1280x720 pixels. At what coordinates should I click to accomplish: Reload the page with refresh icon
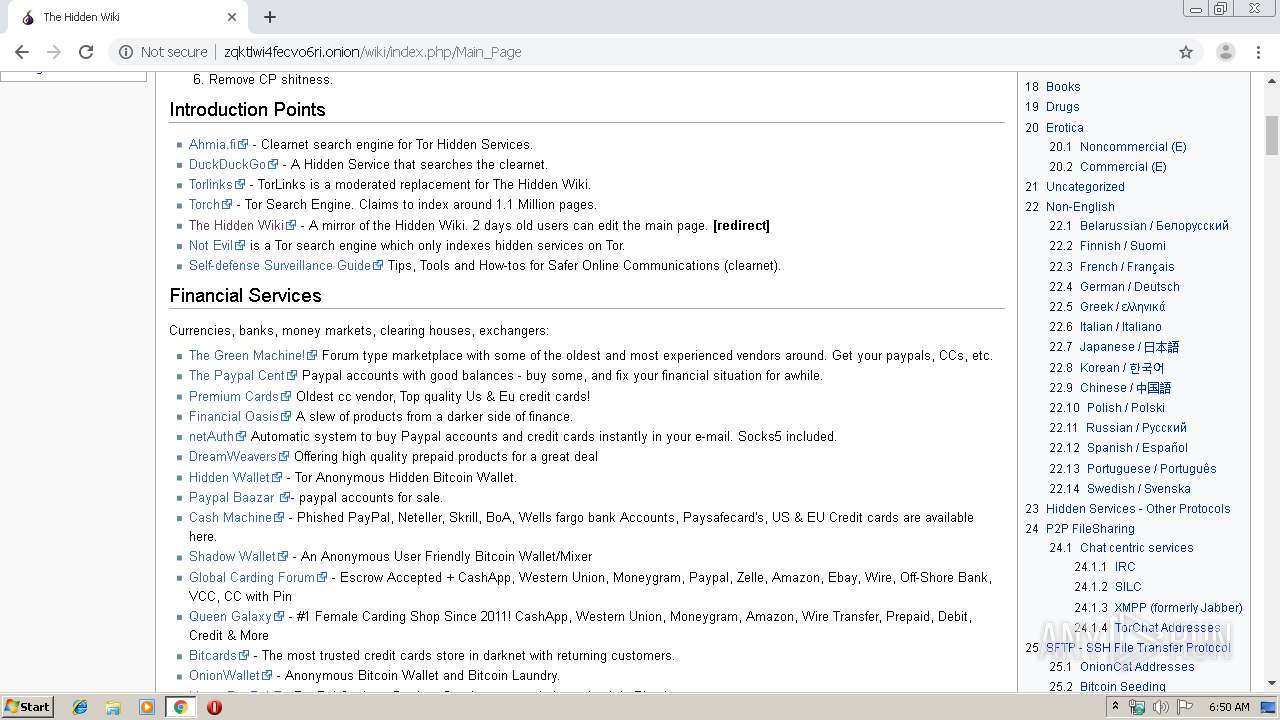click(86, 52)
